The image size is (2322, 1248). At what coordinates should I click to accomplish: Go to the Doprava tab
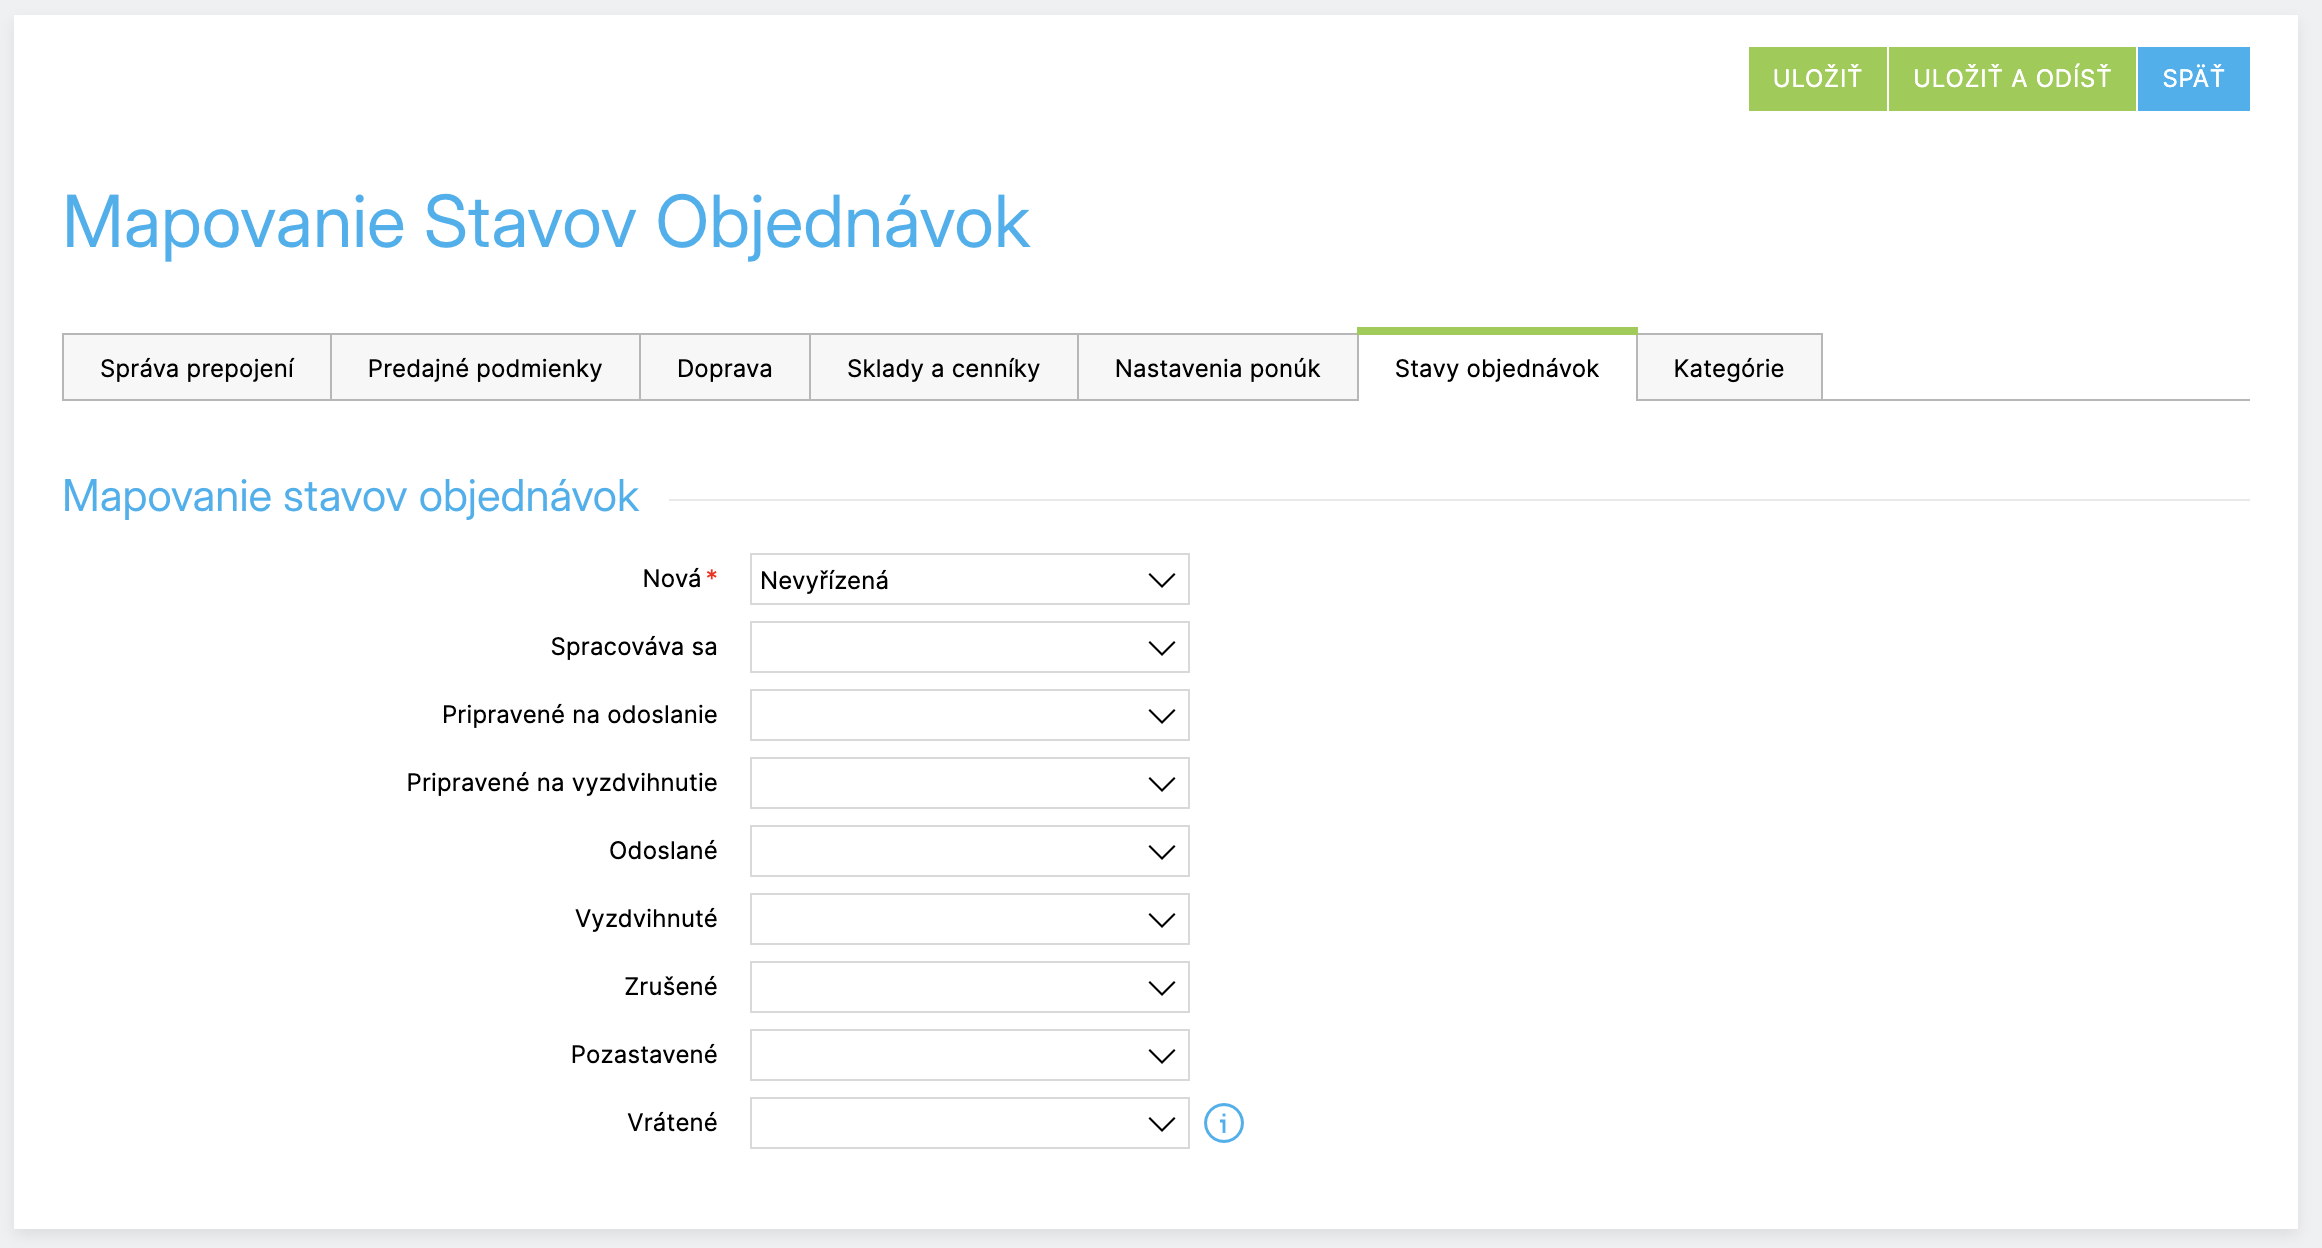pyautogui.click(x=724, y=368)
